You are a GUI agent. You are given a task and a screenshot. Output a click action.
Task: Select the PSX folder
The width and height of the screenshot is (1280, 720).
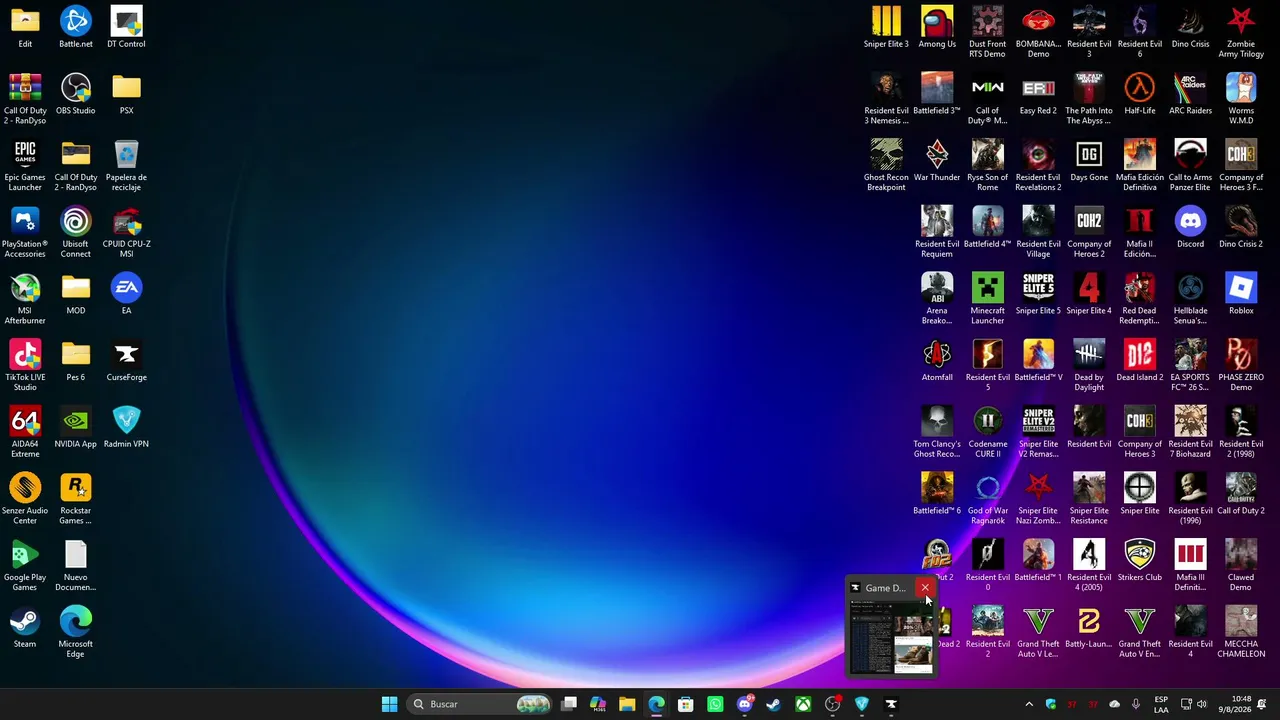(126, 94)
